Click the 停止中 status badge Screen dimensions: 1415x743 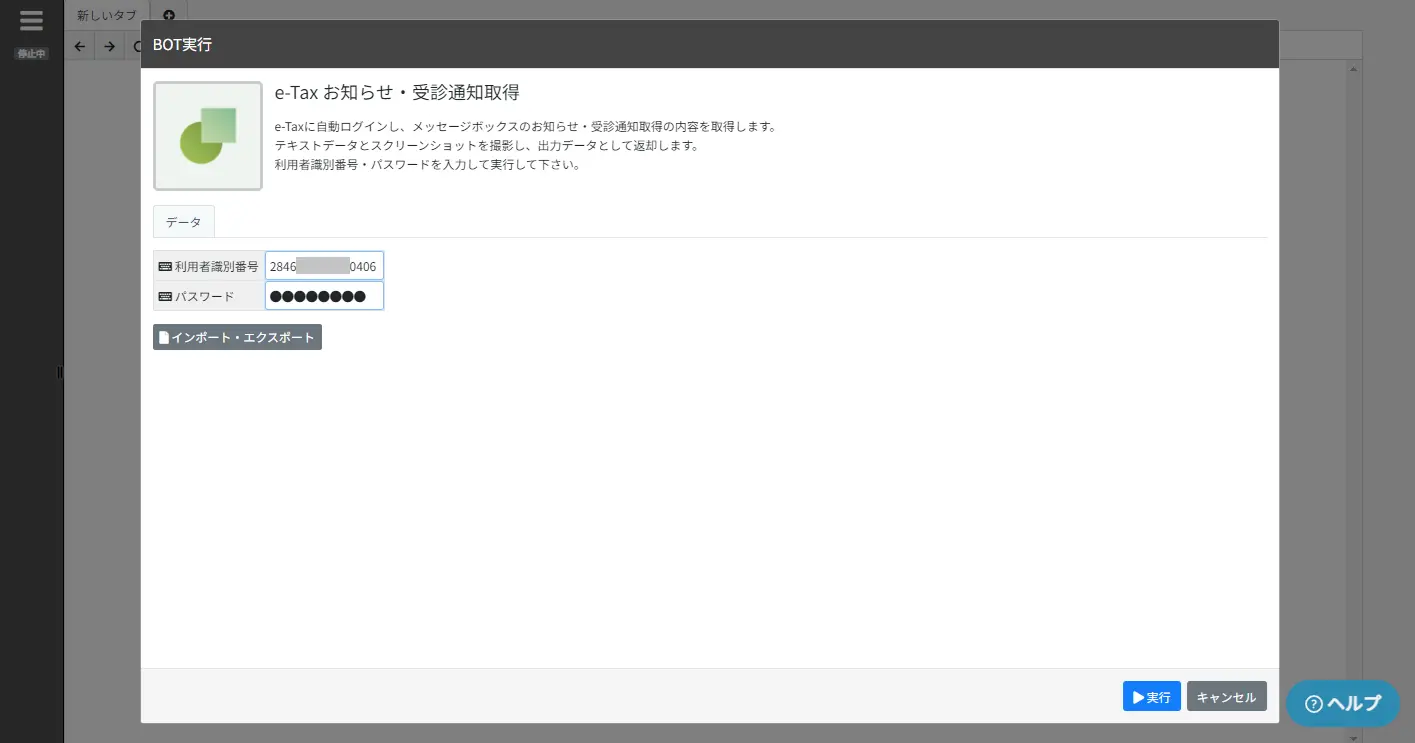coord(31,53)
